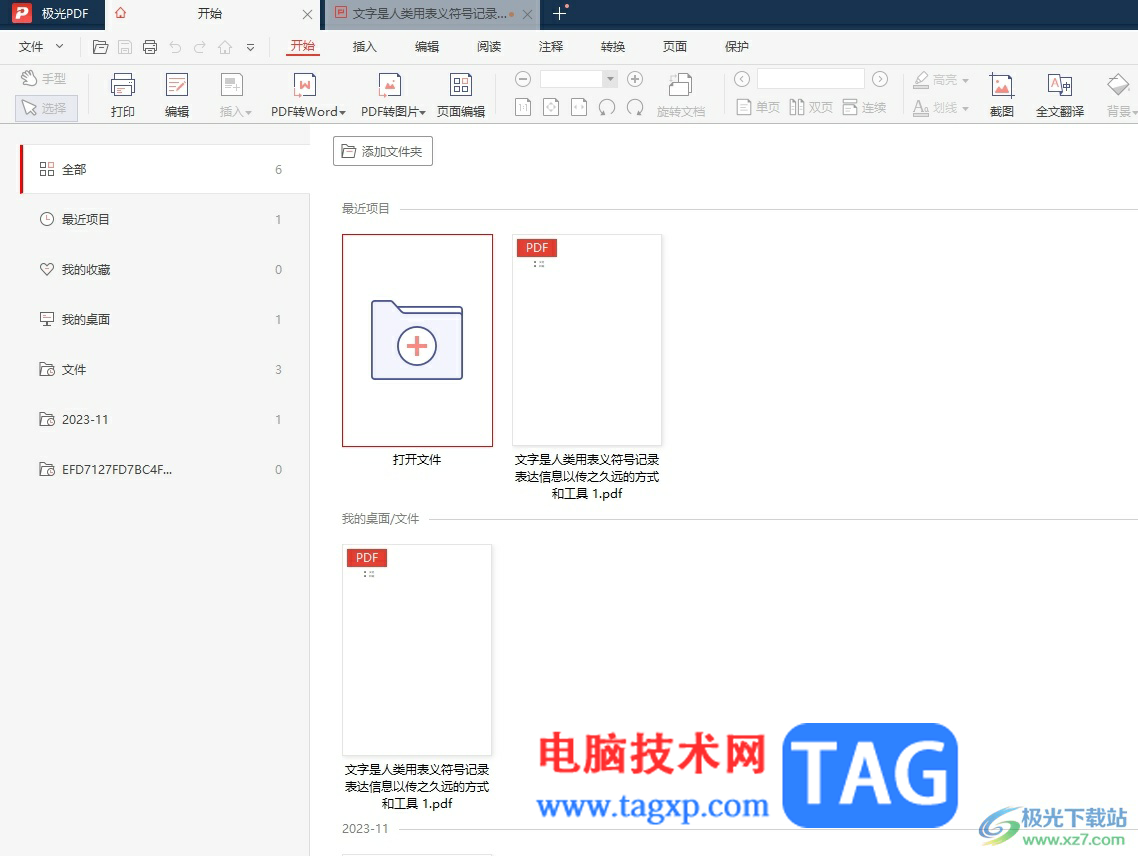
Task: Switch to the 阅读 ribbon tab
Action: click(x=489, y=46)
